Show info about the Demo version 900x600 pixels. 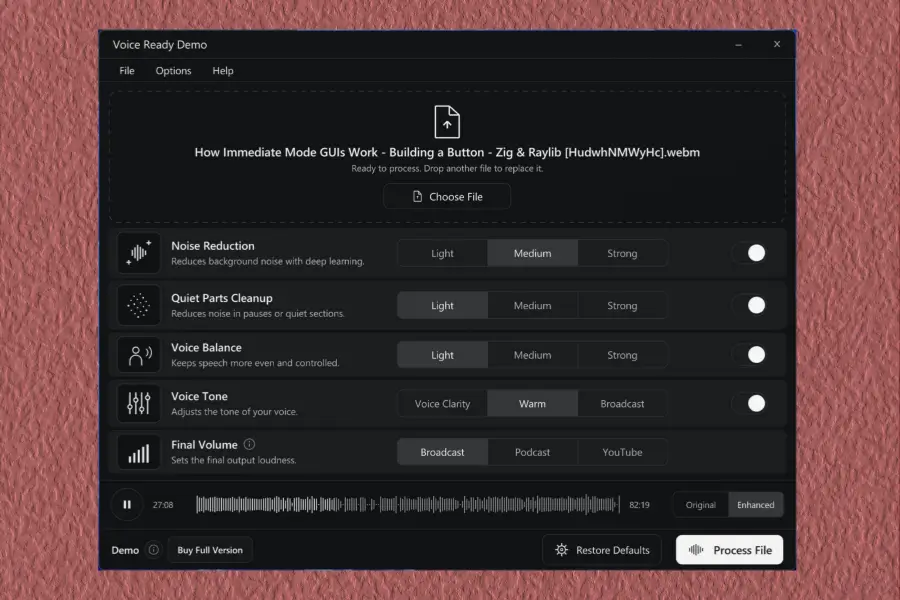tap(153, 549)
